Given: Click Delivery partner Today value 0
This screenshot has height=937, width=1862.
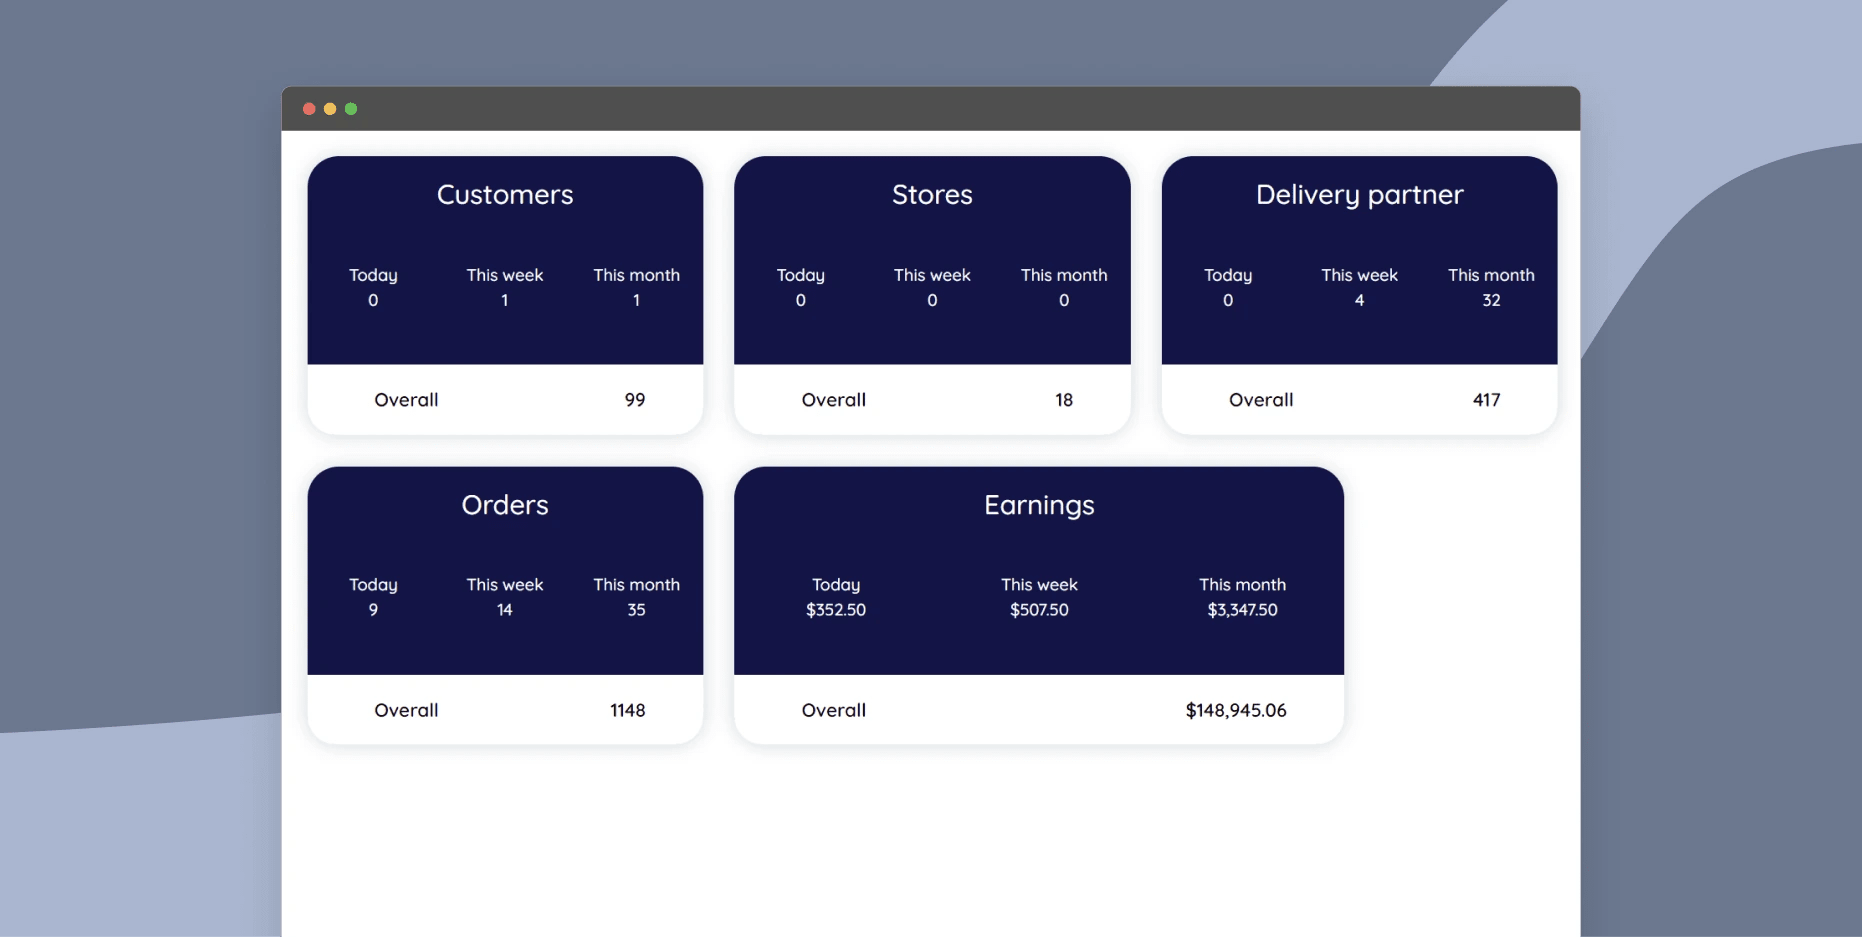Looking at the screenshot, I should (1228, 300).
